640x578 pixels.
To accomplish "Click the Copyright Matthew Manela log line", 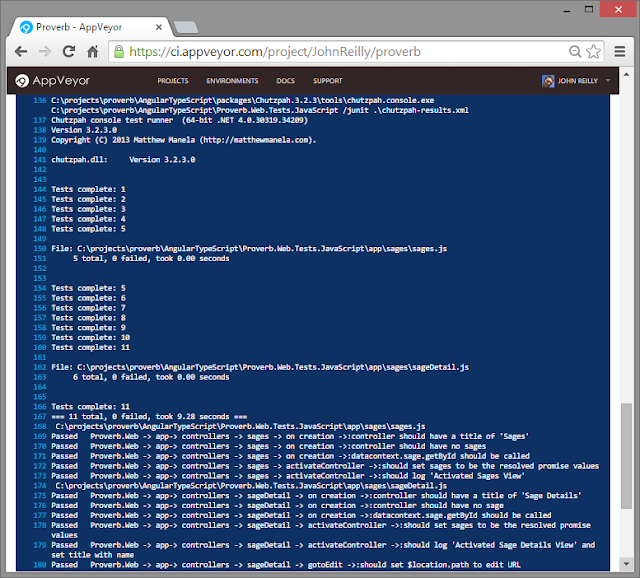I will tap(184, 140).
